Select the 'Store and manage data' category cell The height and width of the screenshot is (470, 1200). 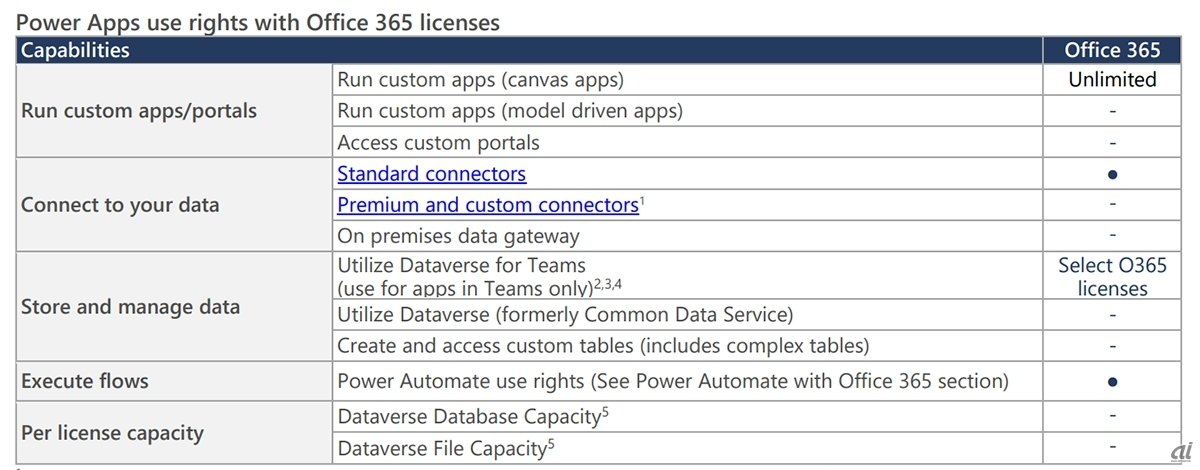click(130, 307)
